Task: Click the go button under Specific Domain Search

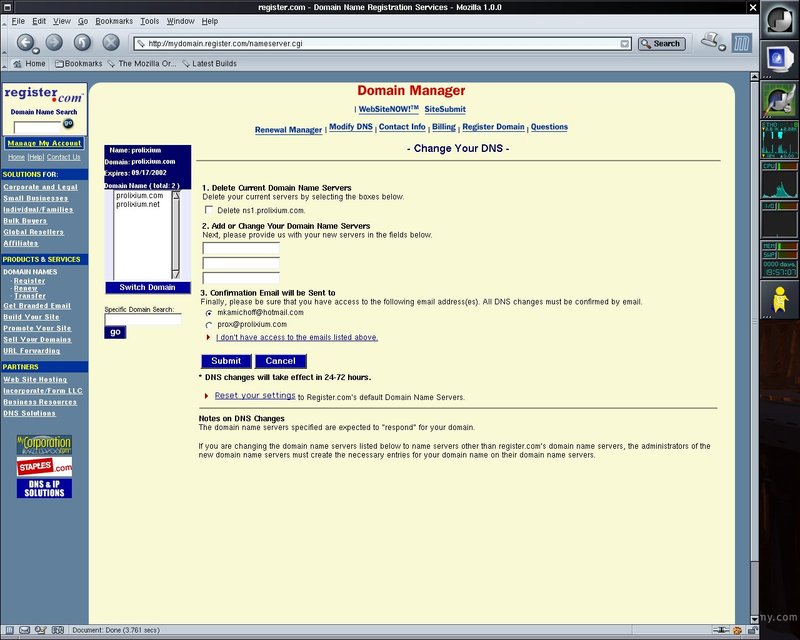Action: (x=115, y=332)
